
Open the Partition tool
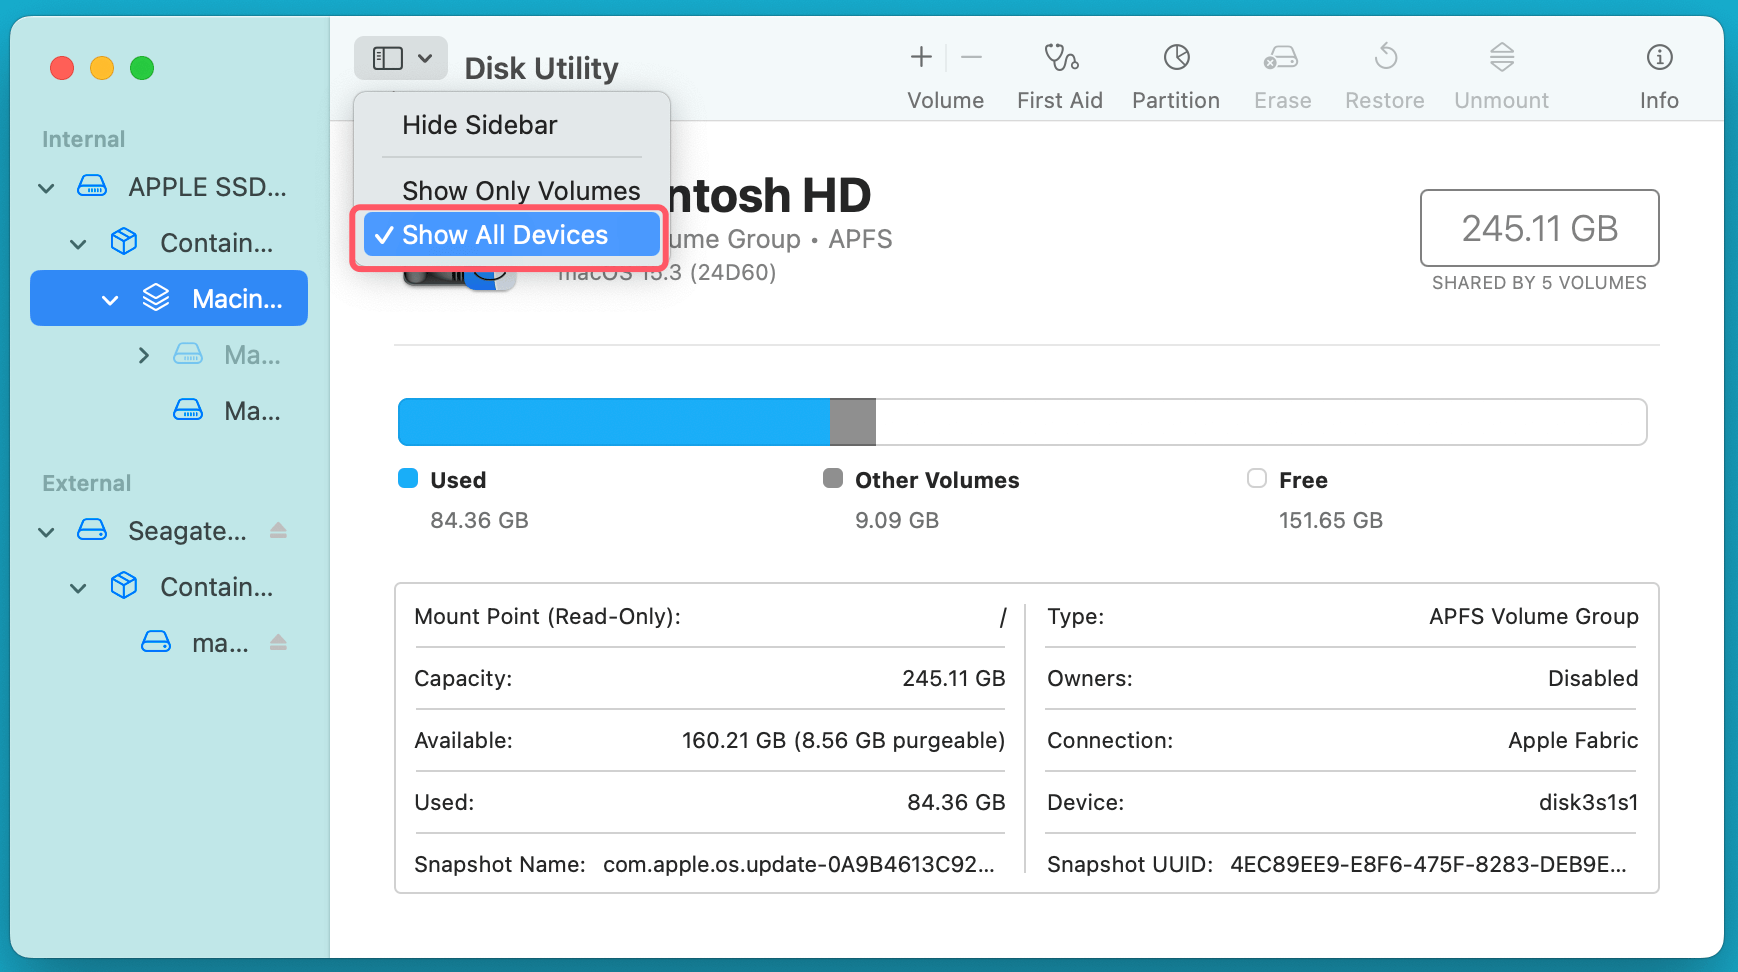[x=1175, y=75]
